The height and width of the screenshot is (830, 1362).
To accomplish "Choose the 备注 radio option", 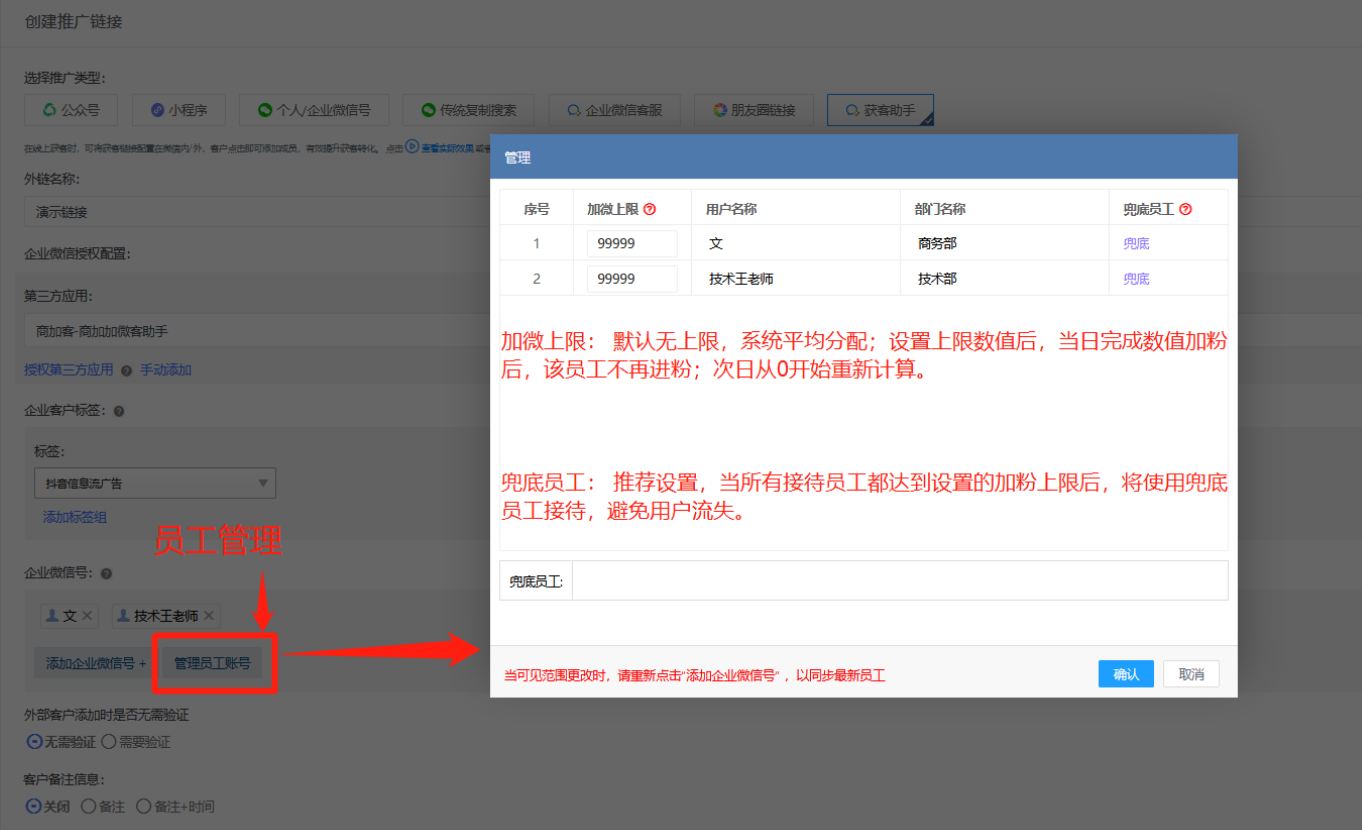I will [x=88, y=806].
